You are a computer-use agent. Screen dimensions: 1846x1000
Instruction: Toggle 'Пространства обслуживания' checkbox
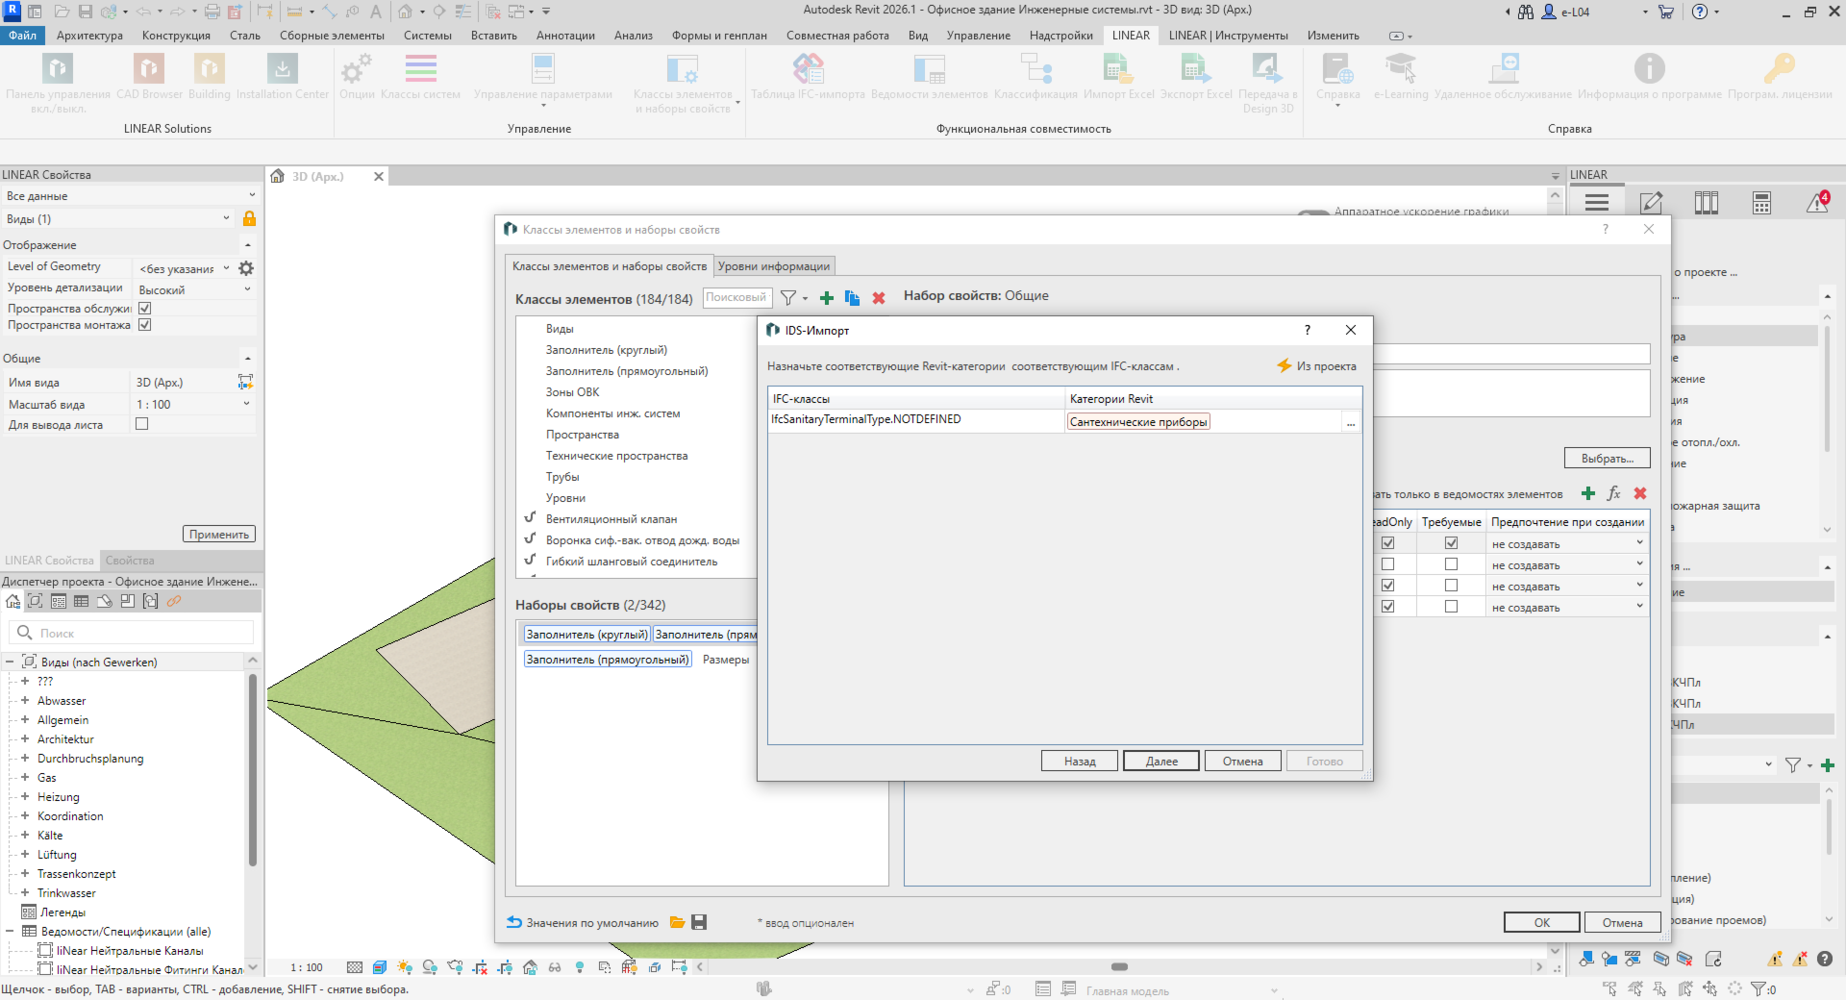click(x=145, y=308)
